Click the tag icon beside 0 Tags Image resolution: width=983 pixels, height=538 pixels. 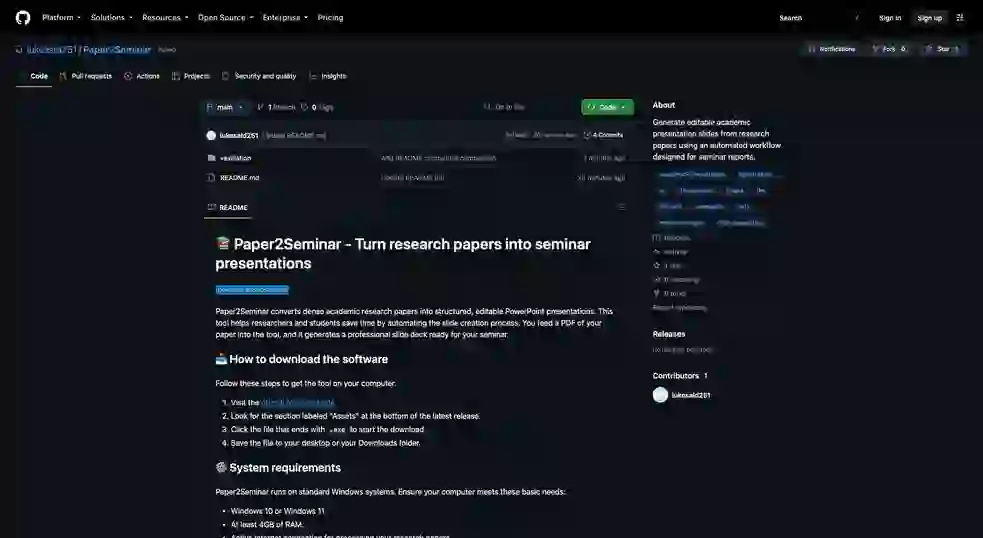click(x=305, y=107)
